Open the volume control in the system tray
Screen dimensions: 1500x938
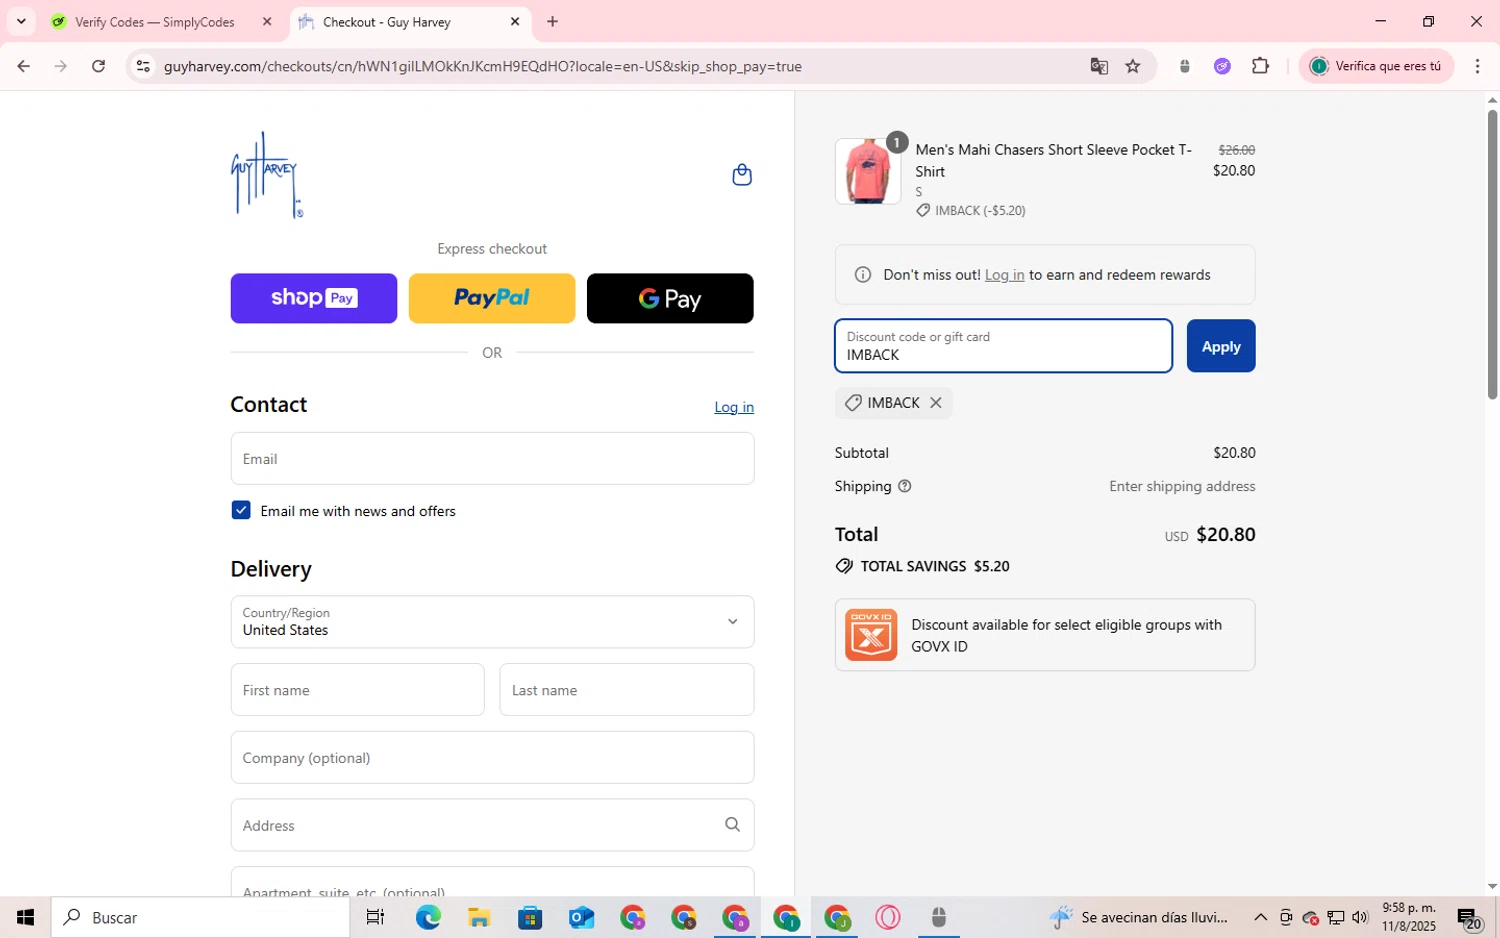(1360, 917)
